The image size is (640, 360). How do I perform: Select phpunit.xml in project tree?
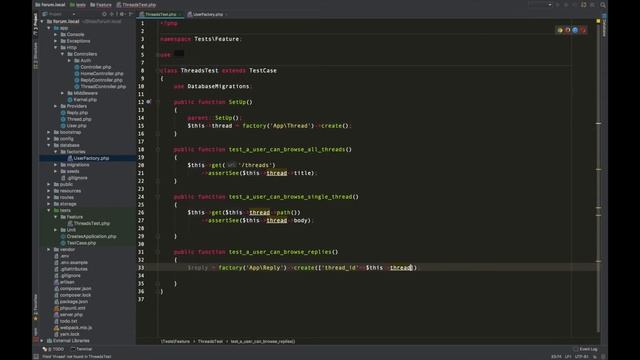click(x=73, y=308)
